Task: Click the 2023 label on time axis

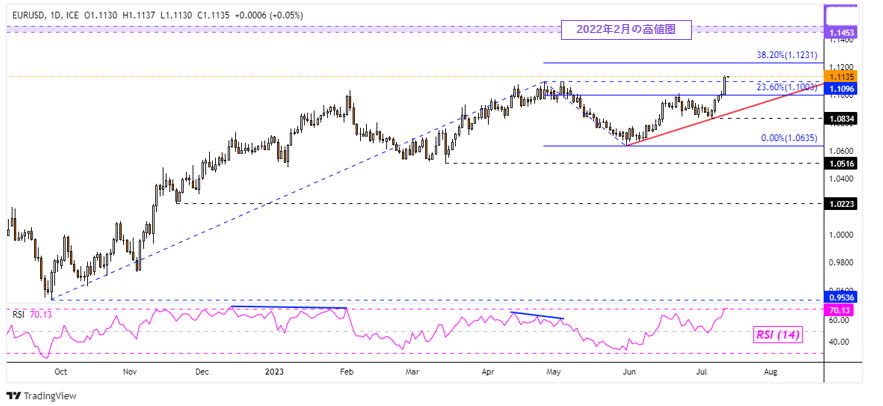Action: [x=274, y=372]
